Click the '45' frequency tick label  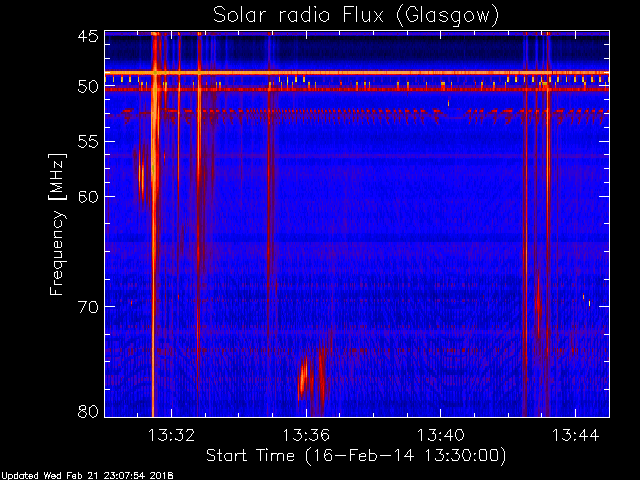pos(88,36)
